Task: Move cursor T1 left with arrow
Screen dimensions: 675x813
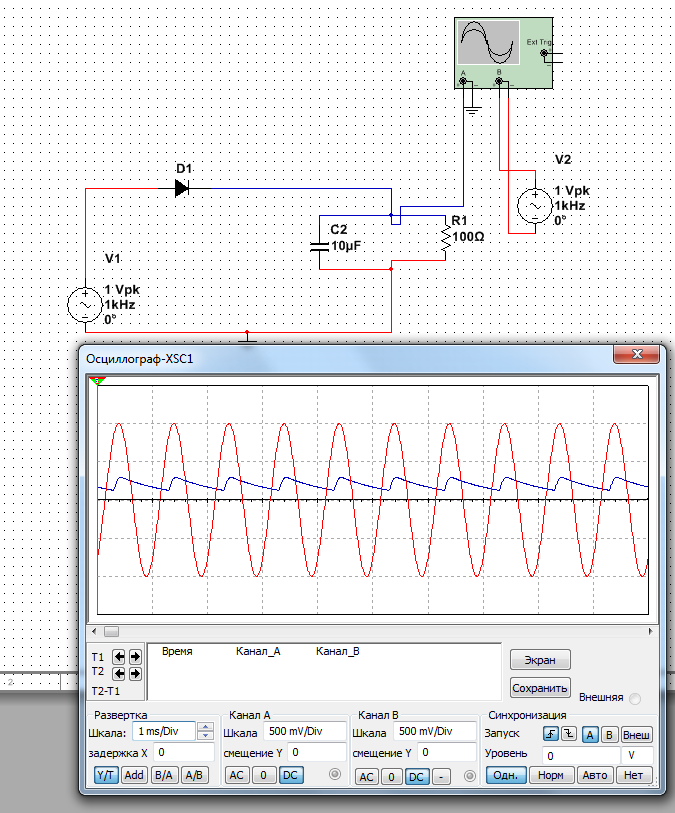Action: (119, 657)
